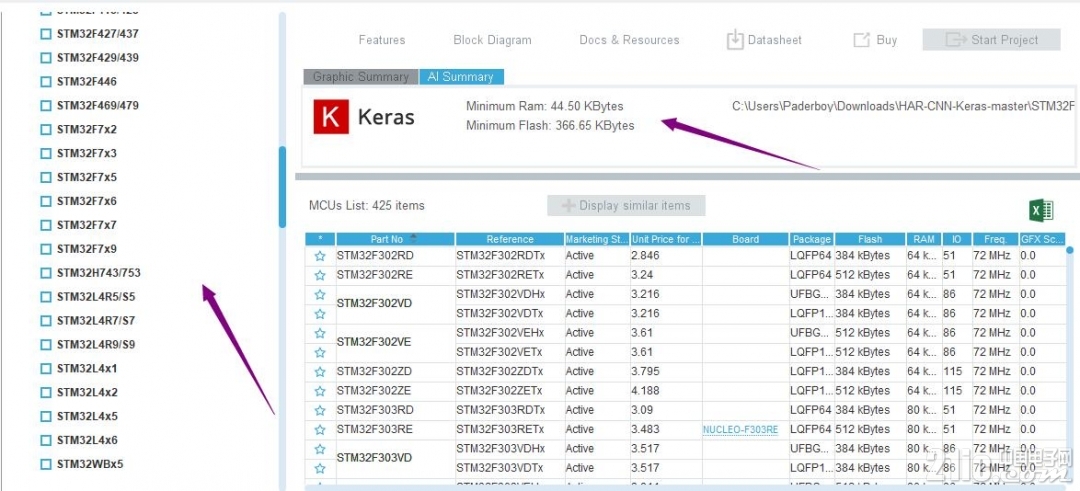Star the STM32F302VDHx row as favorite
Viewport: 1080px width, 491px height.
[x=320, y=294]
